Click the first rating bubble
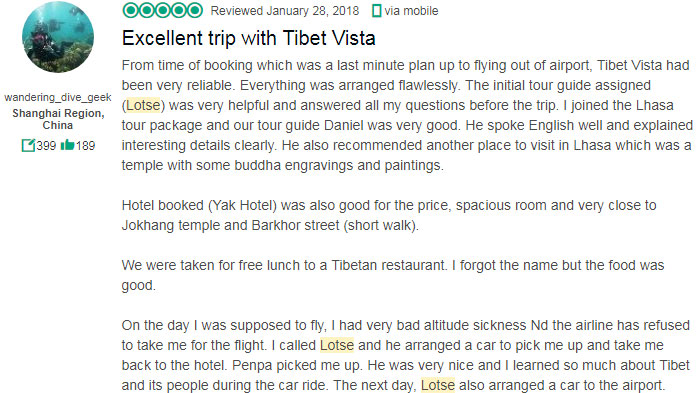 [131, 10]
